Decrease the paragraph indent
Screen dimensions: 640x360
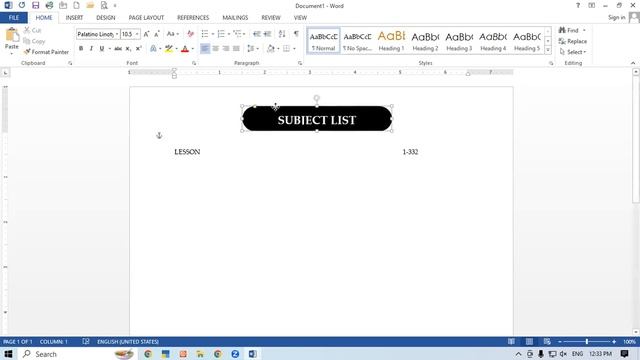[x=257, y=34]
